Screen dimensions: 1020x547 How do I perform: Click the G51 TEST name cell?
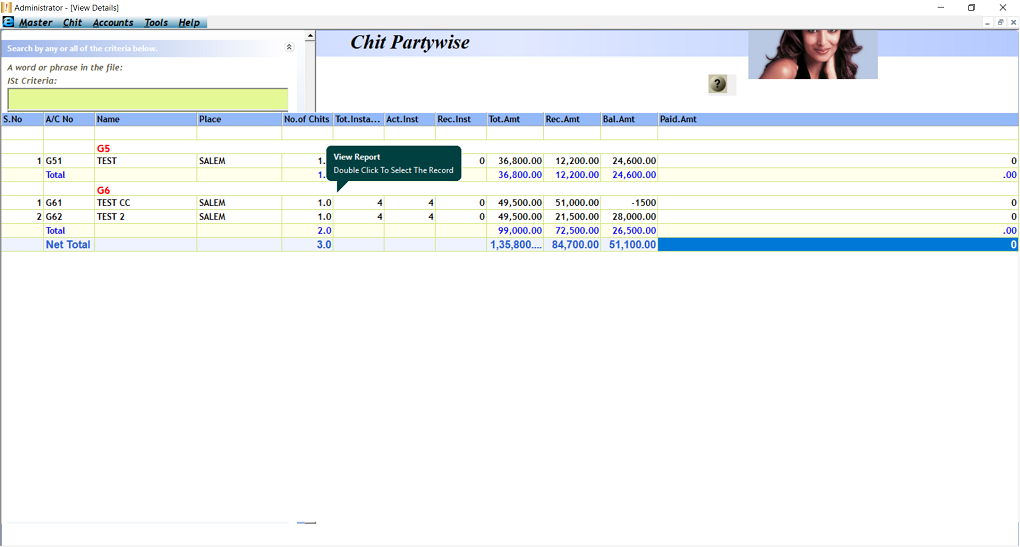pyautogui.click(x=145, y=161)
